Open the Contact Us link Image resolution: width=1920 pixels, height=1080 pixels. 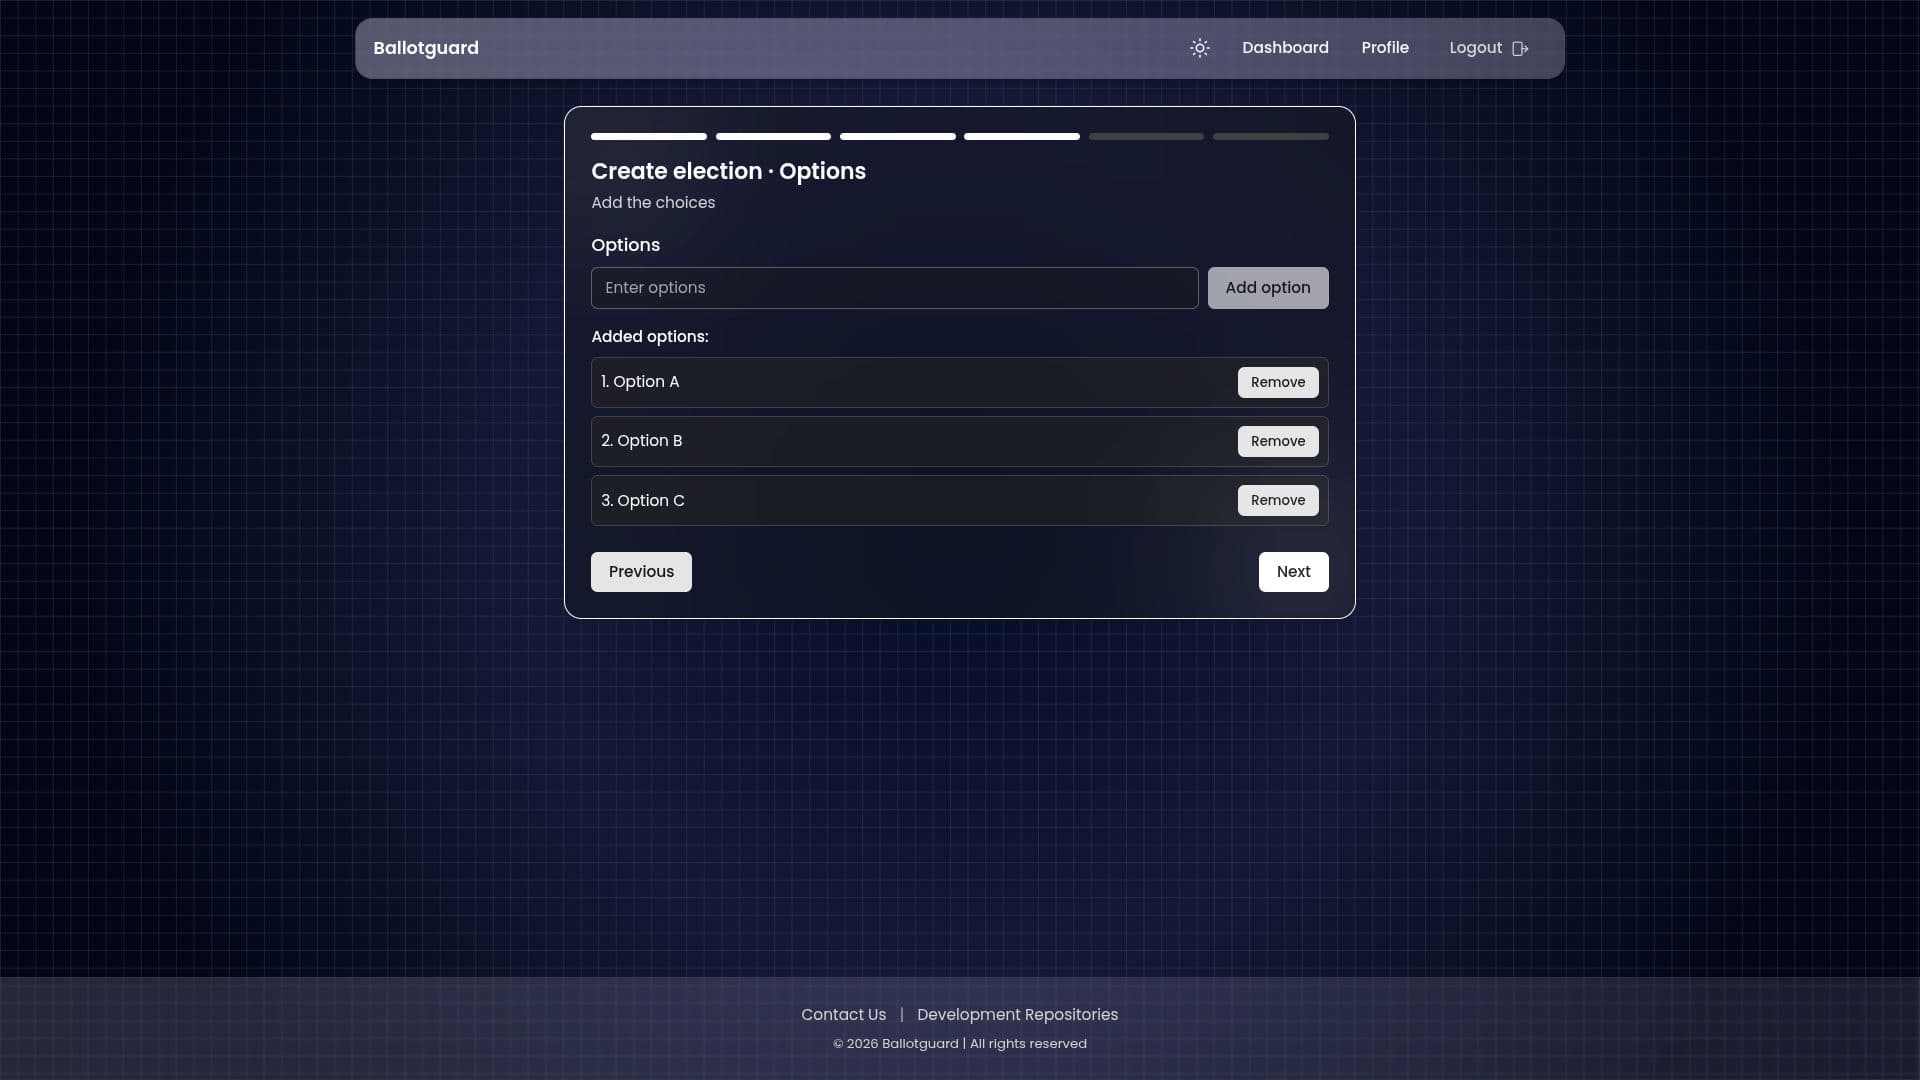click(x=843, y=1014)
